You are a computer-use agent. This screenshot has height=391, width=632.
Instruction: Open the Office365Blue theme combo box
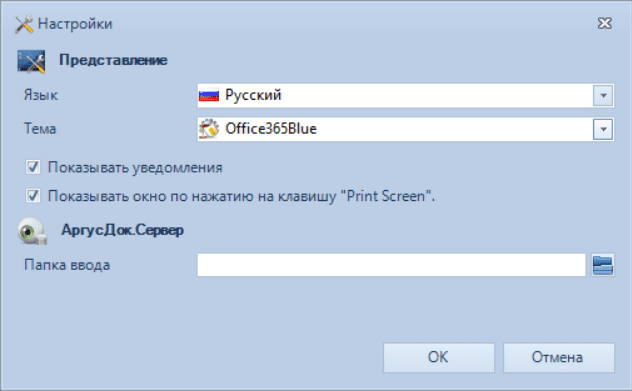coord(405,129)
